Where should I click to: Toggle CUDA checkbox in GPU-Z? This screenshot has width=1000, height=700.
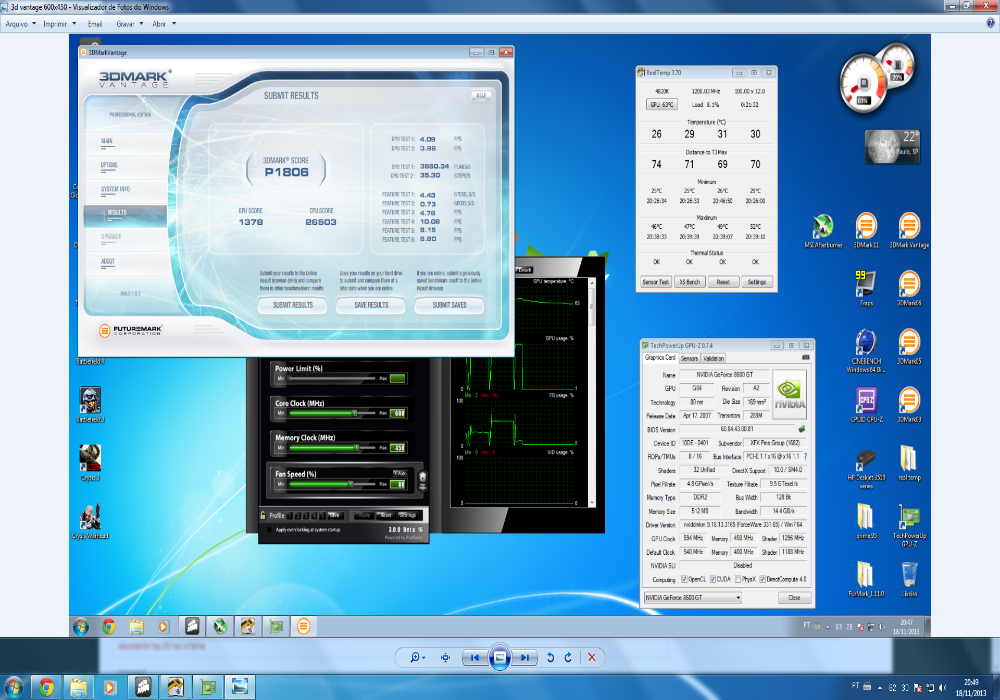712,580
